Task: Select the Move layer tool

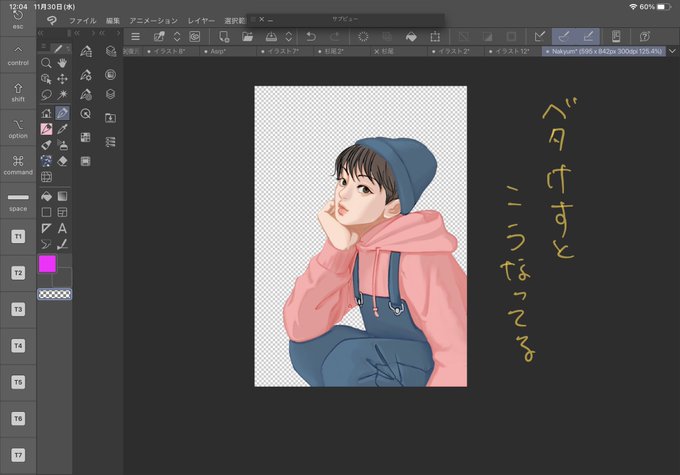Action: 62,79
